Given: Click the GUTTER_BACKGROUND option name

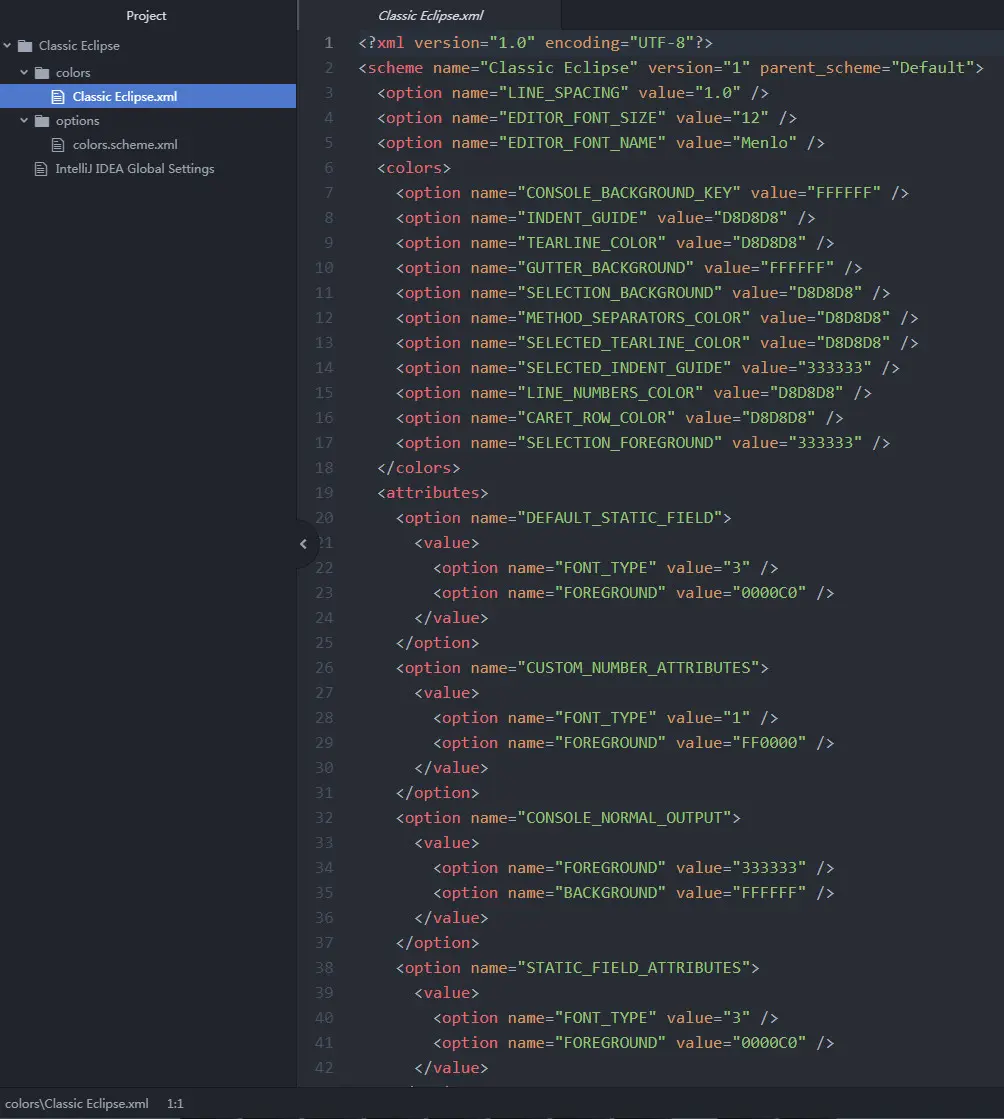Looking at the screenshot, I should 606,268.
